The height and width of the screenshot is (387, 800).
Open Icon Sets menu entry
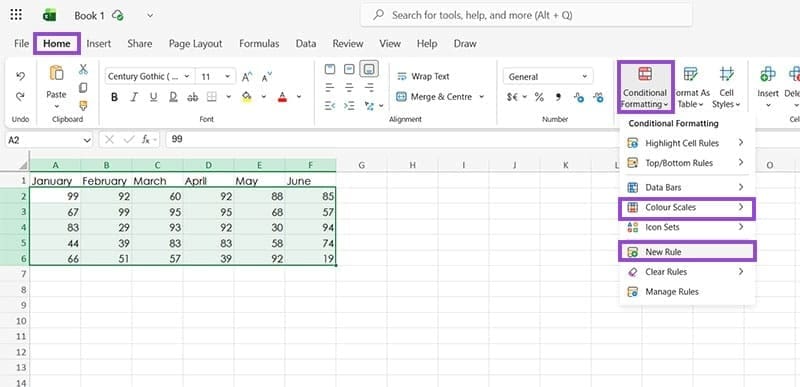coord(687,227)
